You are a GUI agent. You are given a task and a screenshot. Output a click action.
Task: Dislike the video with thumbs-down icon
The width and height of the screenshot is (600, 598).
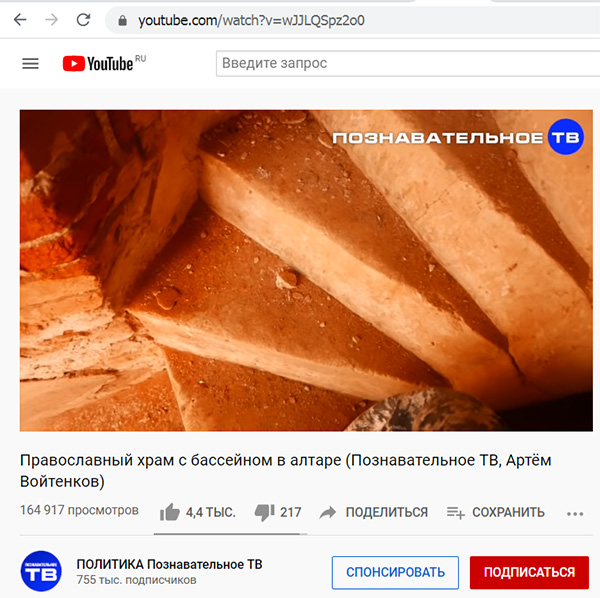pos(265,513)
